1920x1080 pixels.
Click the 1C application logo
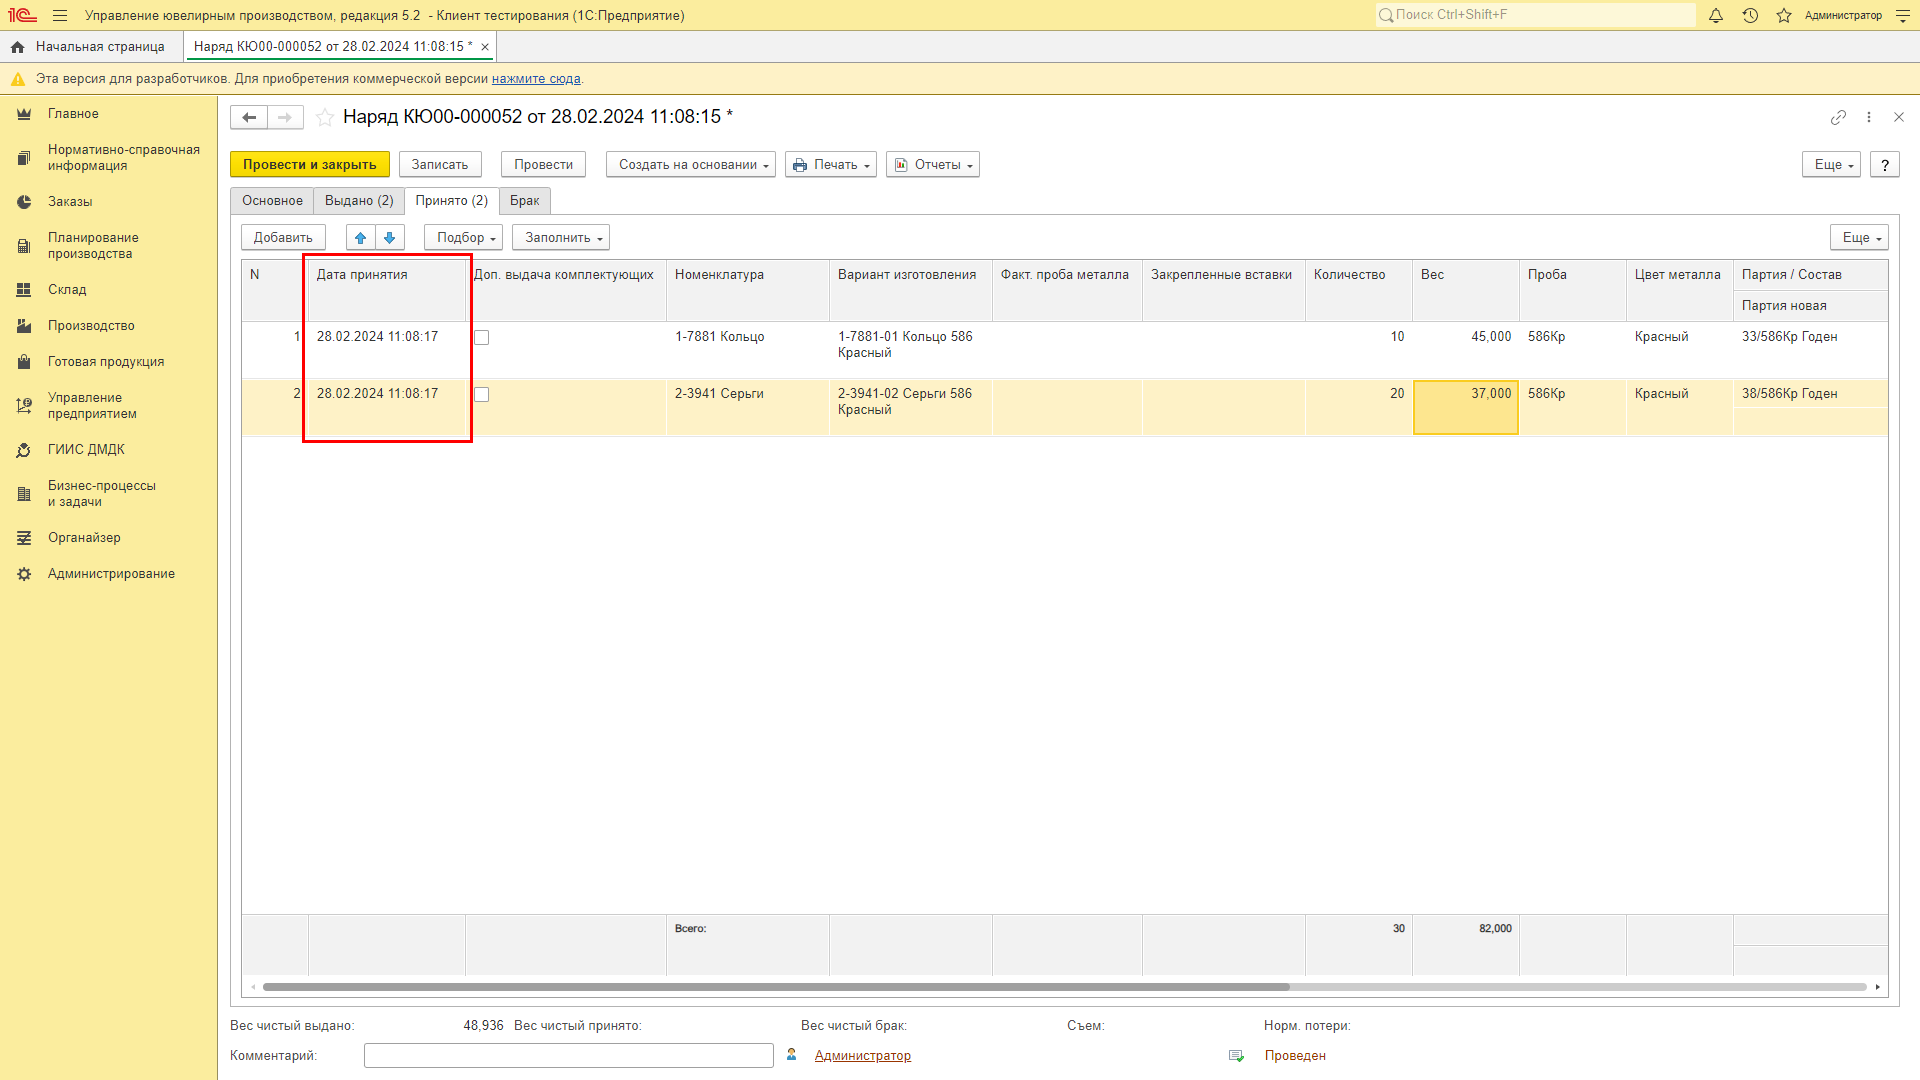(22, 16)
